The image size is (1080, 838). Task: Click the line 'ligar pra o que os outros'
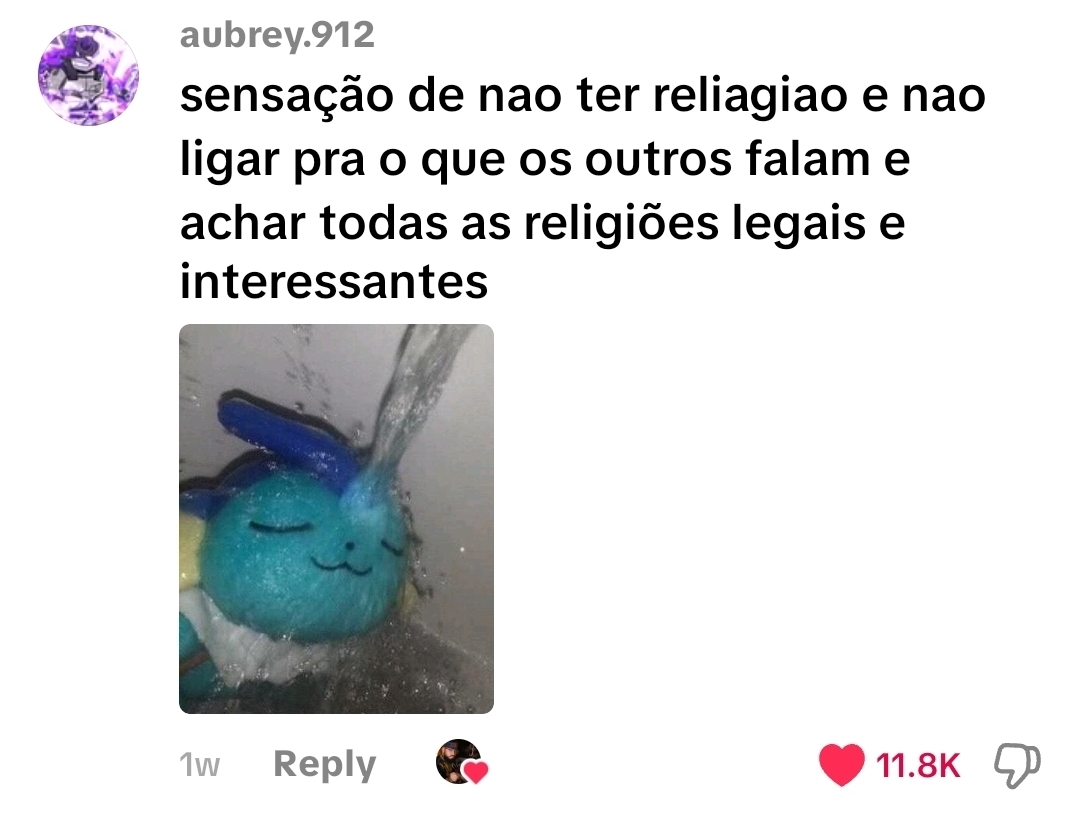point(545,160)
